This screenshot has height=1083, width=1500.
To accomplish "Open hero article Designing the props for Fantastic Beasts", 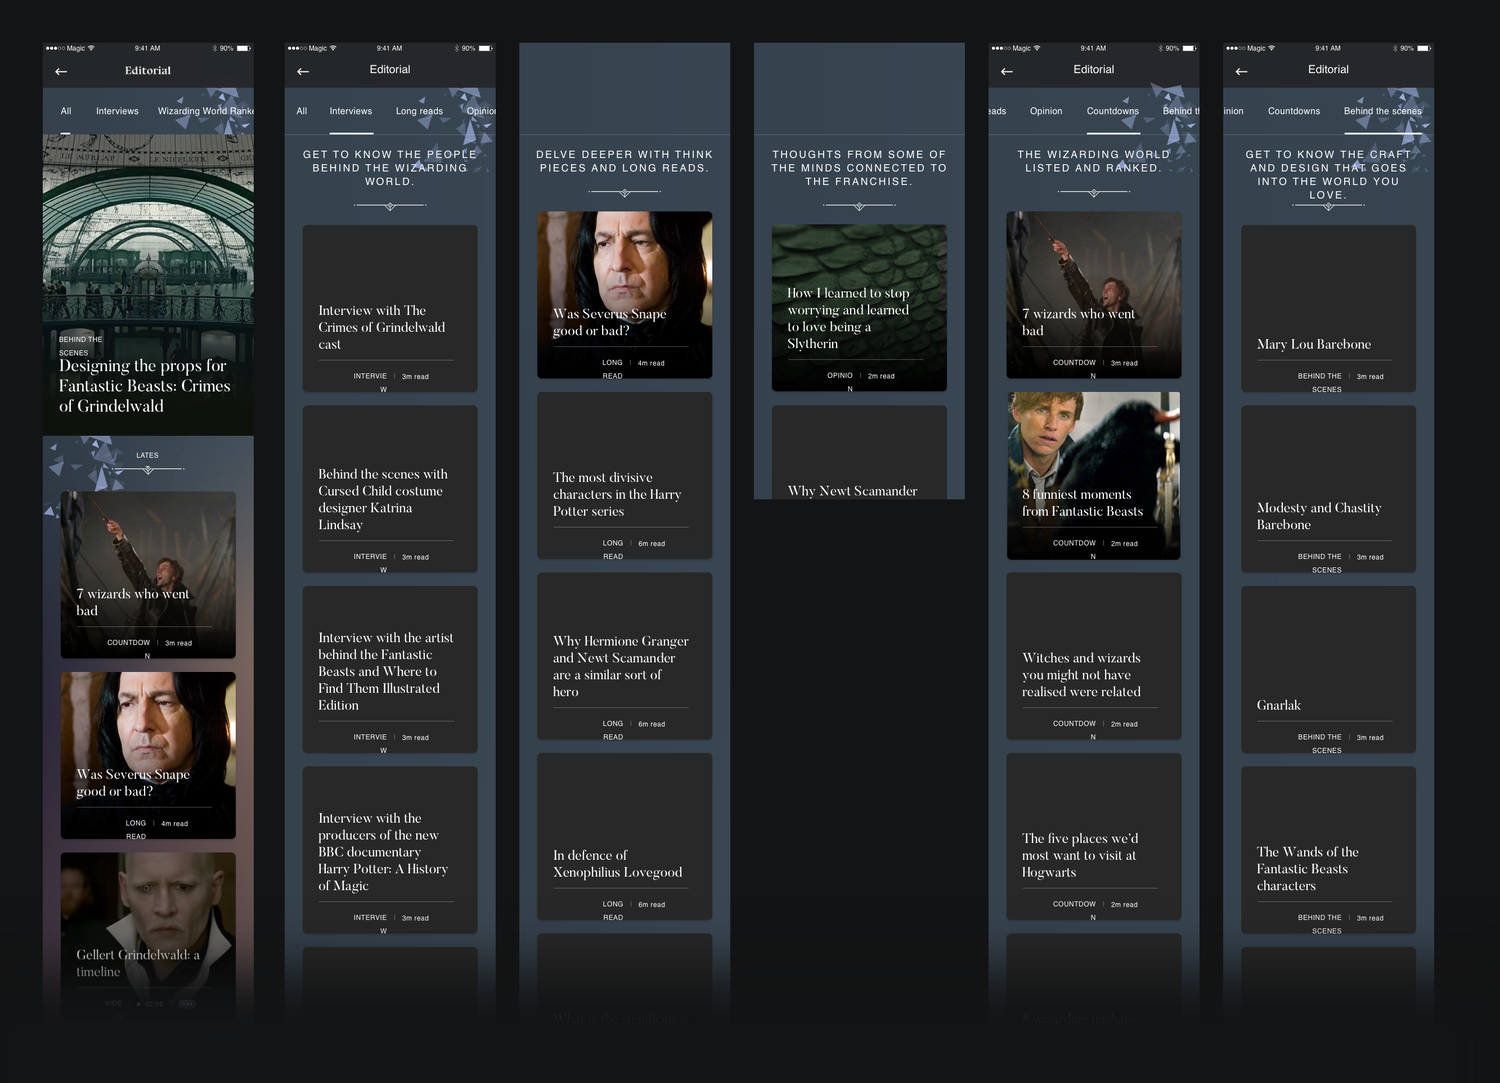I will pos(148,285).
